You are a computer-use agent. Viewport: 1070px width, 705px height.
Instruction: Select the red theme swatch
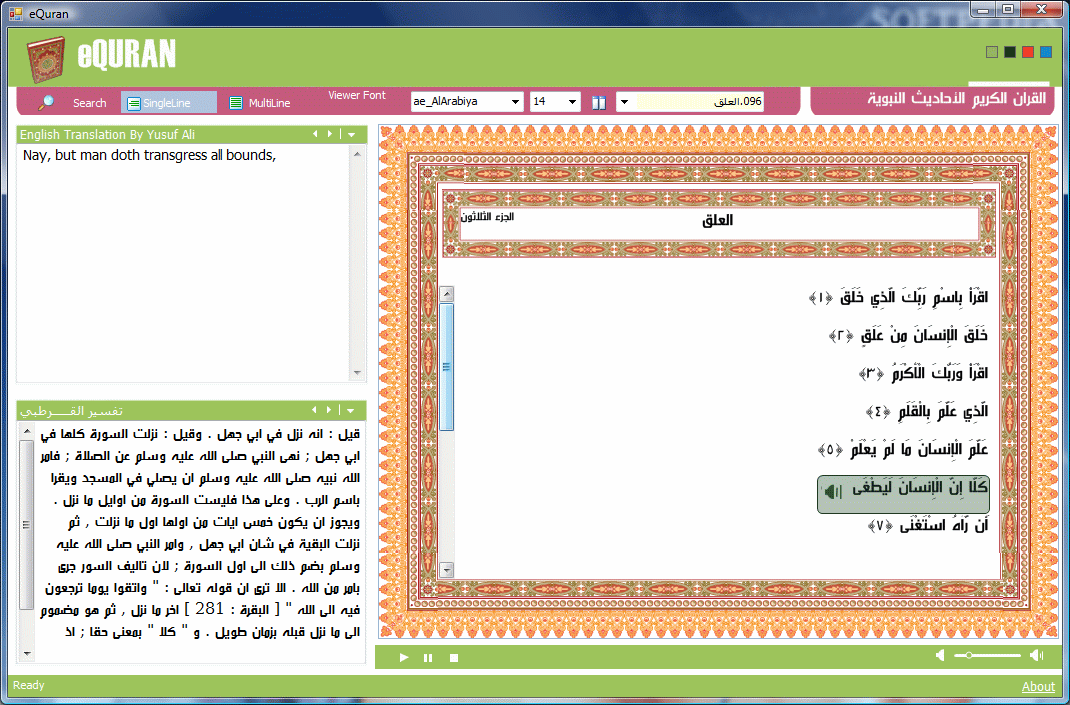1028,52
